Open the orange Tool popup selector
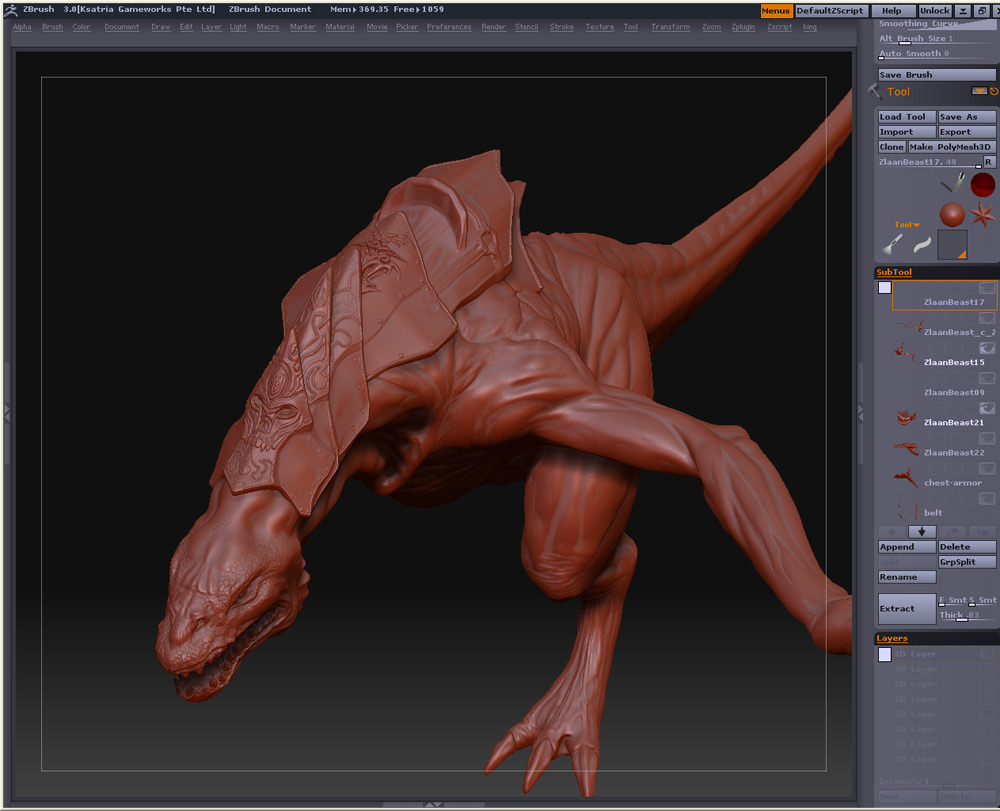Viewport: 1000px width, 811px height. [x=906, y=224]
